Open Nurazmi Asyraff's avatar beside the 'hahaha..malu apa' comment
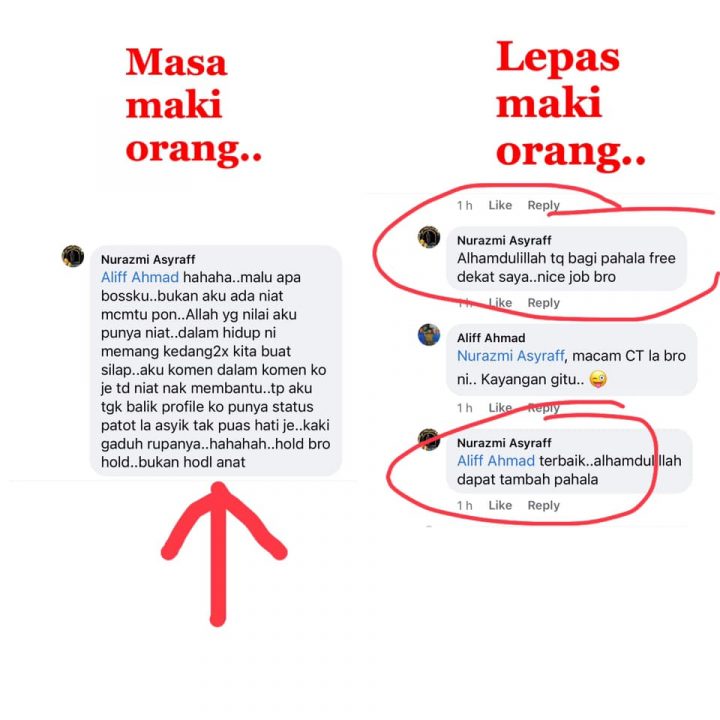 tap(73, 256)
